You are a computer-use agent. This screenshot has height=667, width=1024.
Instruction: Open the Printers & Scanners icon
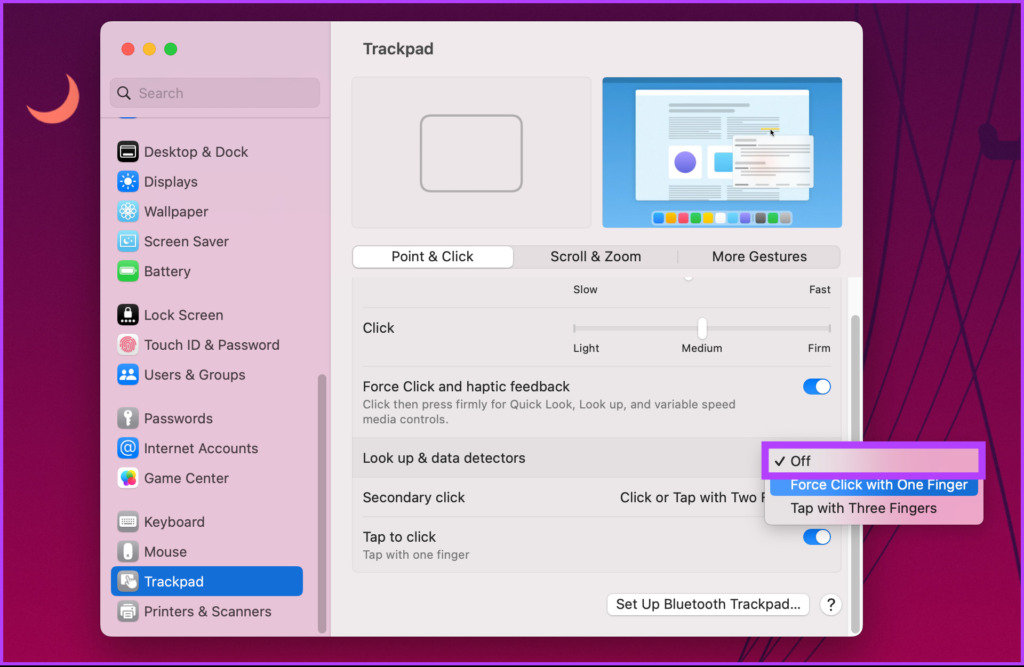127,611
